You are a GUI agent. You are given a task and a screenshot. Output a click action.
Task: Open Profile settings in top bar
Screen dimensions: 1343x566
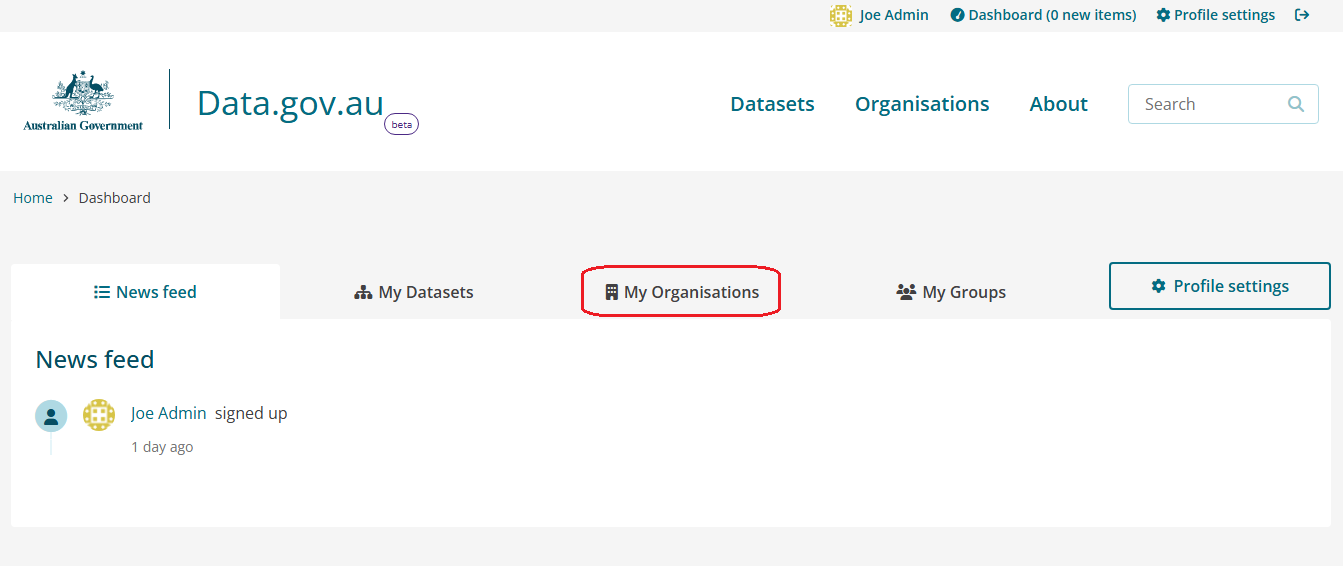click(1215, 15)
